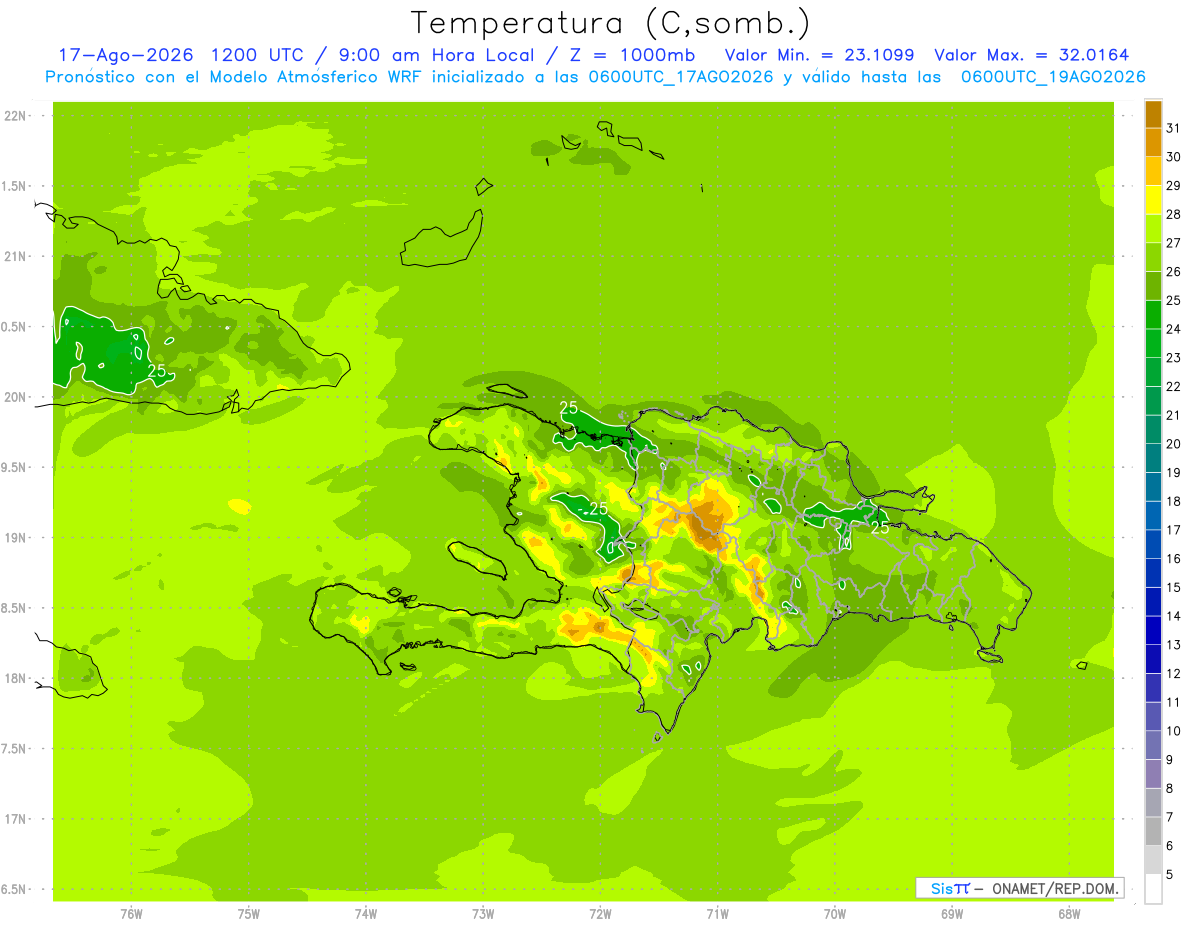Image resolution: width=1200 pixels, height=927 pixels.
Task: Click the "9:00 am Hora Local" text
Action: pos(437,55)
